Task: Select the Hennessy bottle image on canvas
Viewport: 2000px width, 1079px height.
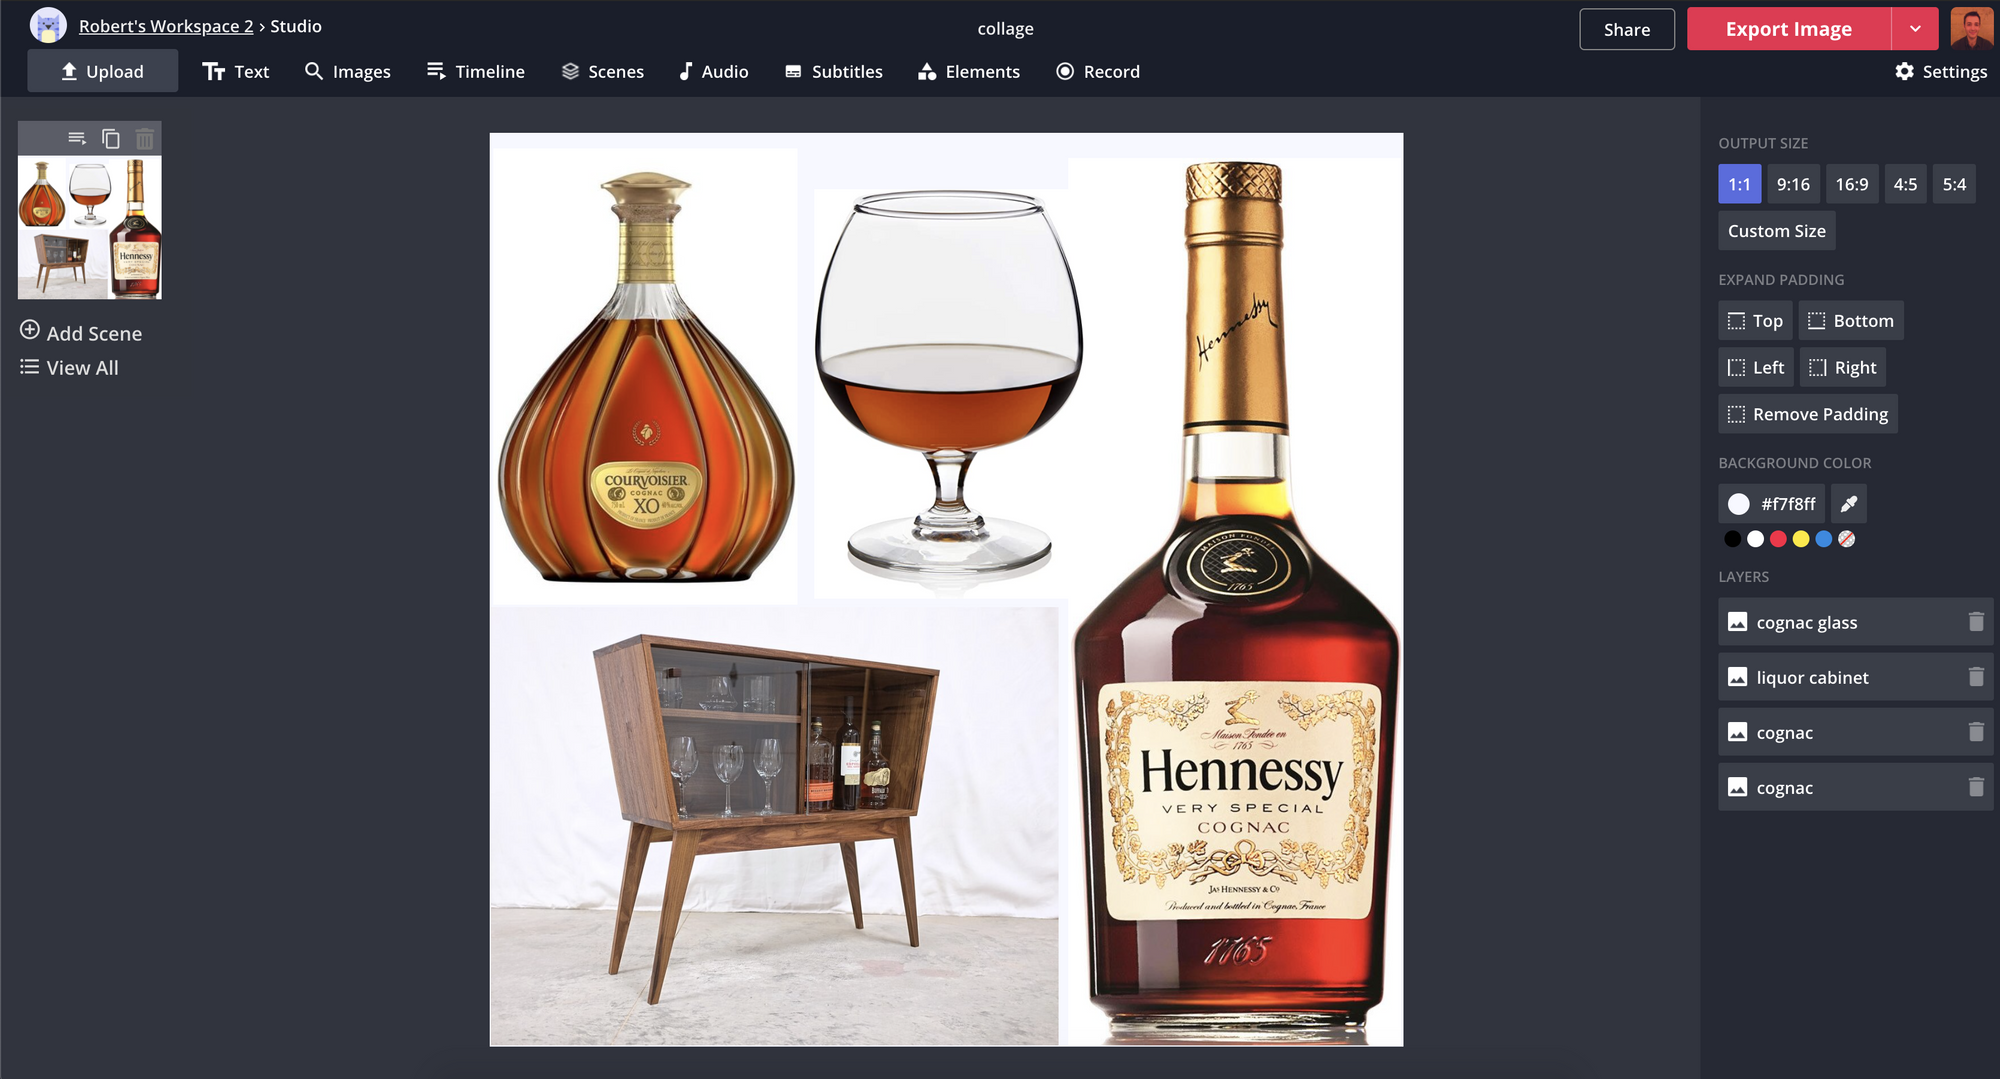Action: 1236,601
